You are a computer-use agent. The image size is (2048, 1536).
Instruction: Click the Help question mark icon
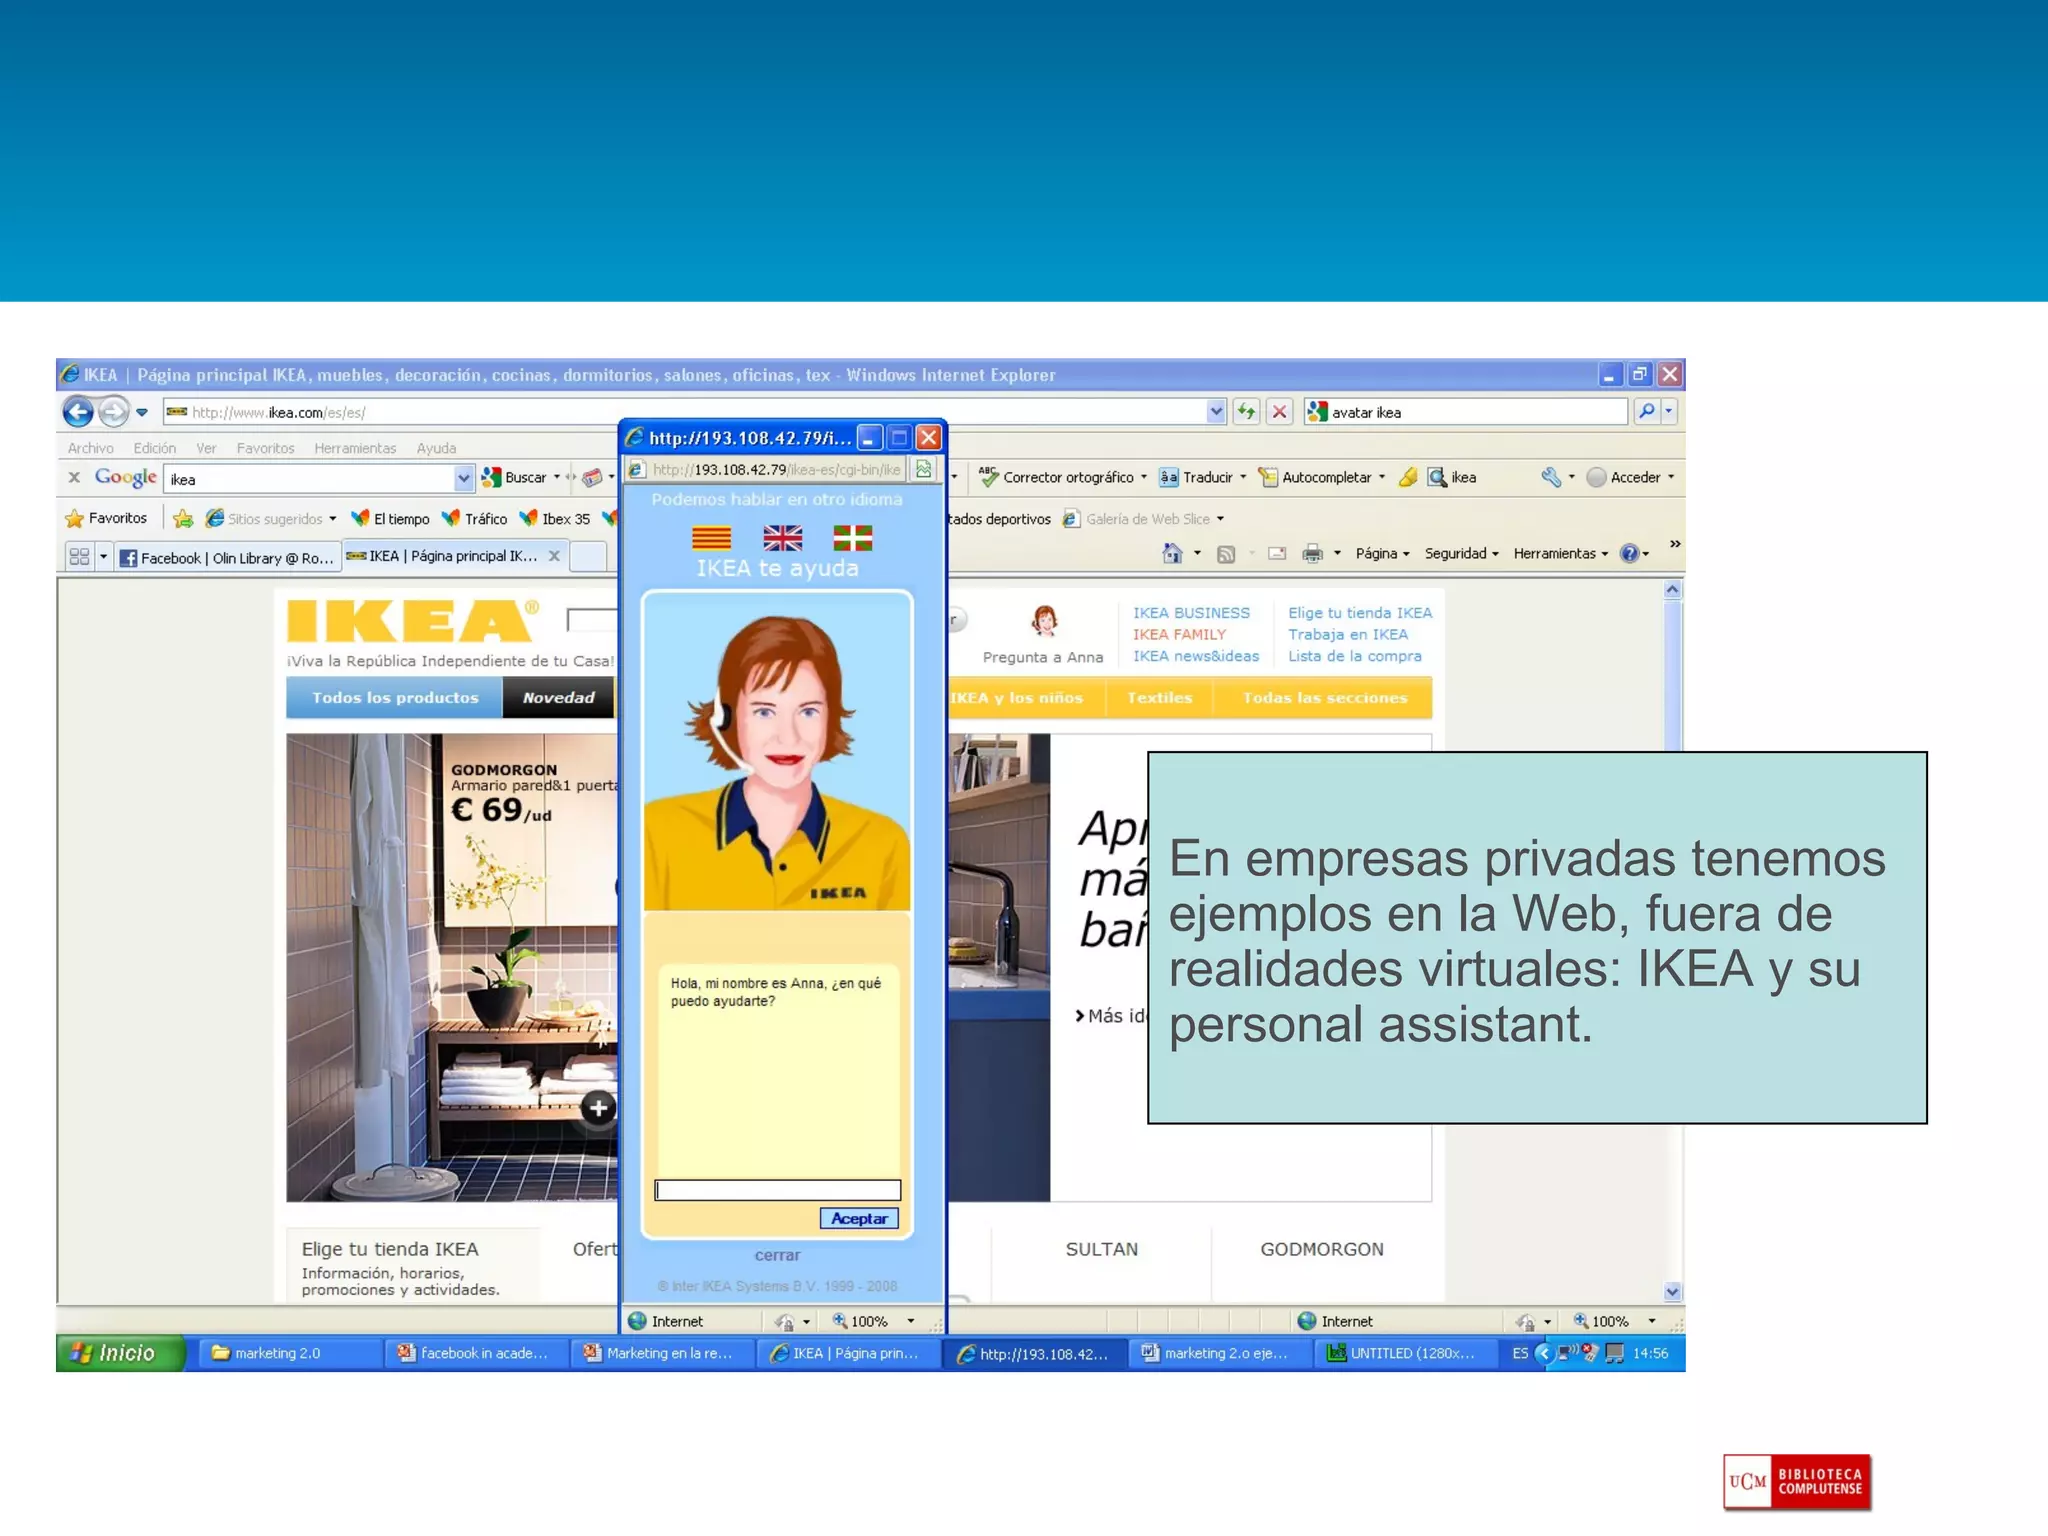point(1630,553)
